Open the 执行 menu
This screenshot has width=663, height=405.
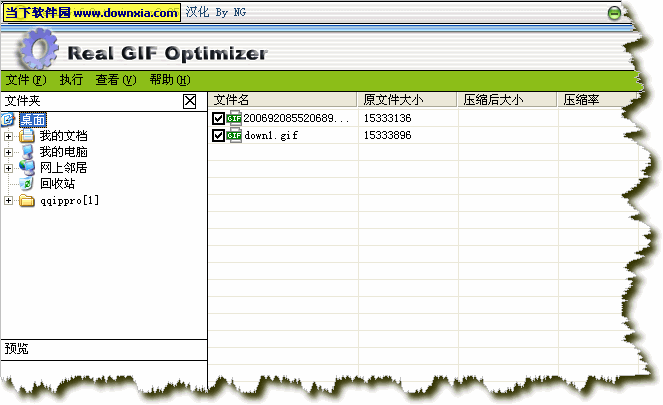pos(71,80)
